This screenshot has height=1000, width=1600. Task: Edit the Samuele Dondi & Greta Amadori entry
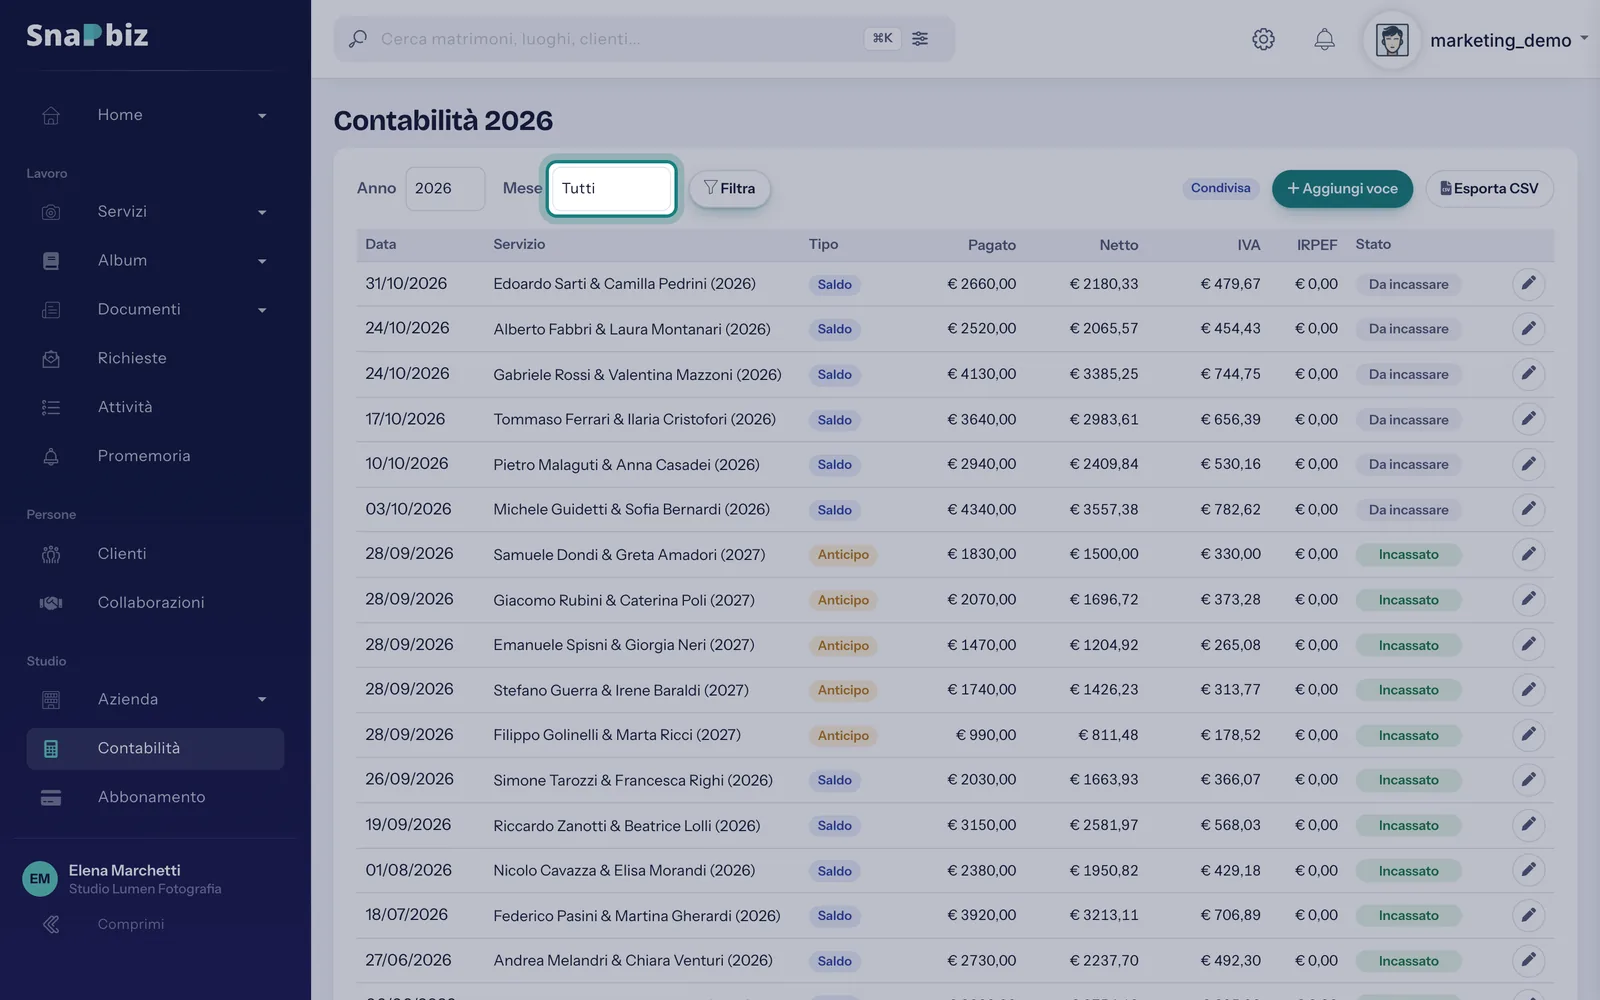[1528, 554]
